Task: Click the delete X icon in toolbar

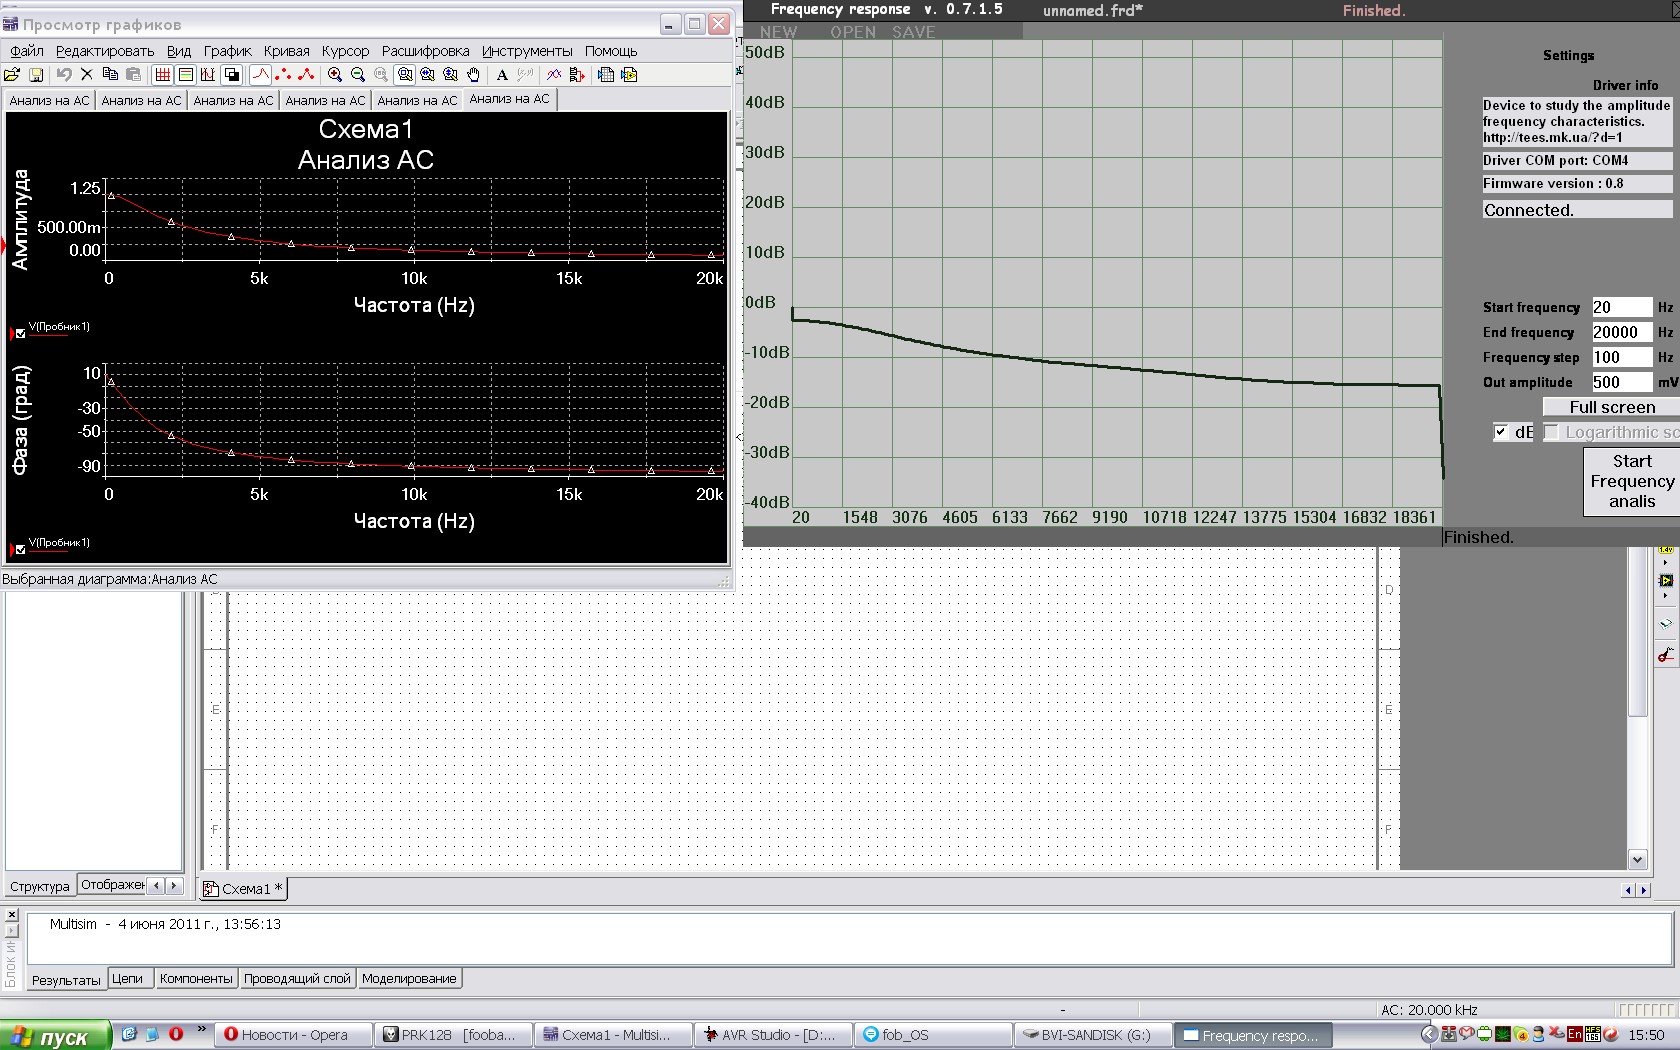Action: (86, 75)
